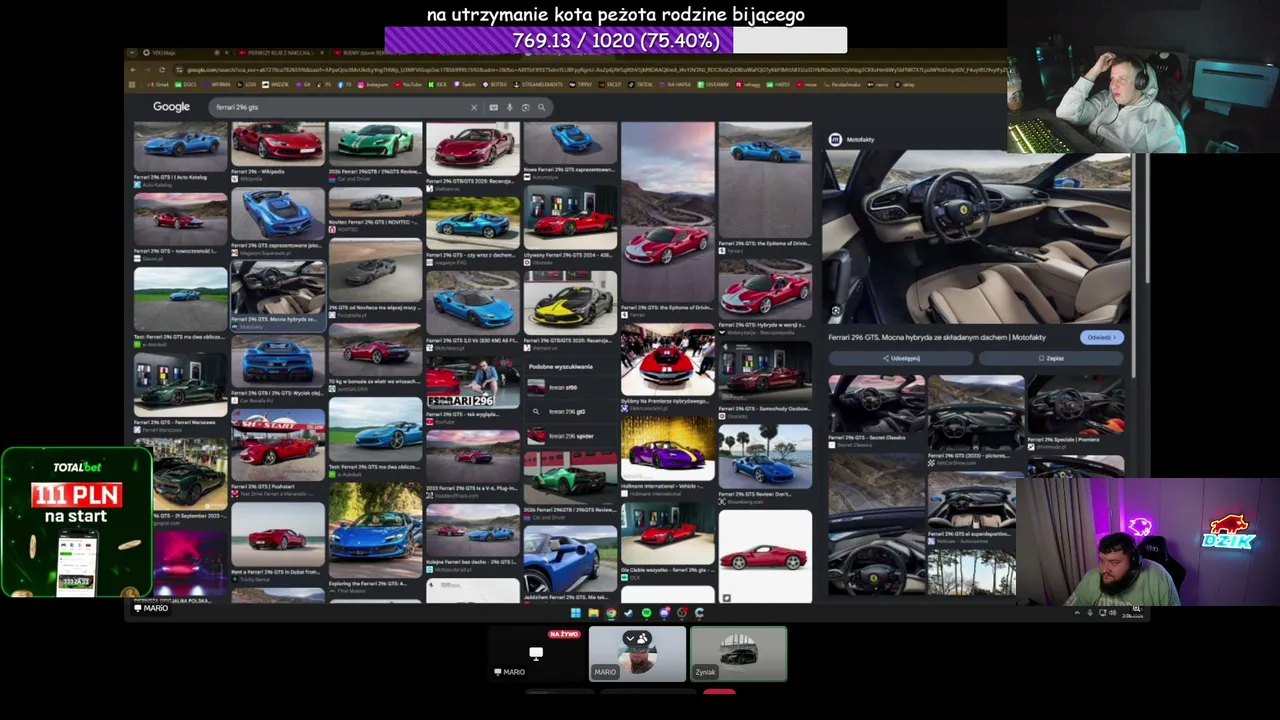Click the Motofakty source icon in preview
Image resolution: width=1280 pixels, height=720 pixels.
click(835, 140)
